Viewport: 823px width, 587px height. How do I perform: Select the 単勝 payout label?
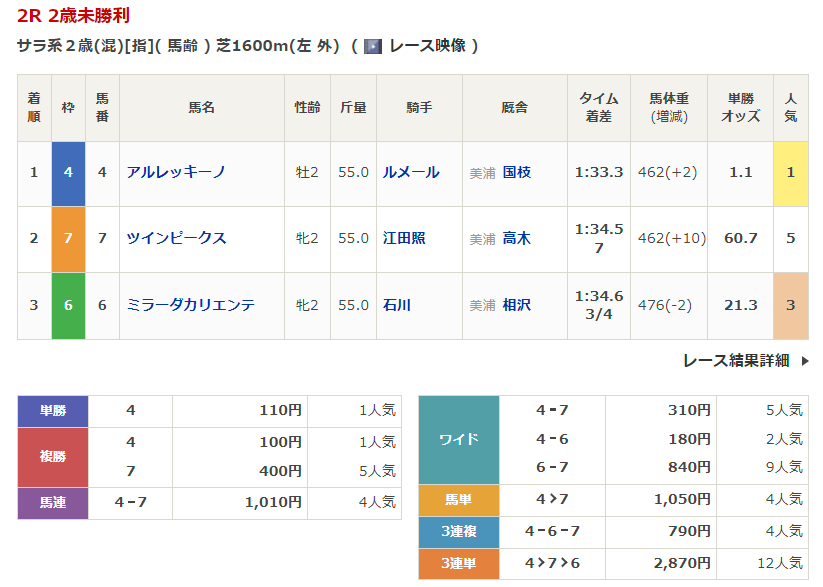[x=53, y=410]
